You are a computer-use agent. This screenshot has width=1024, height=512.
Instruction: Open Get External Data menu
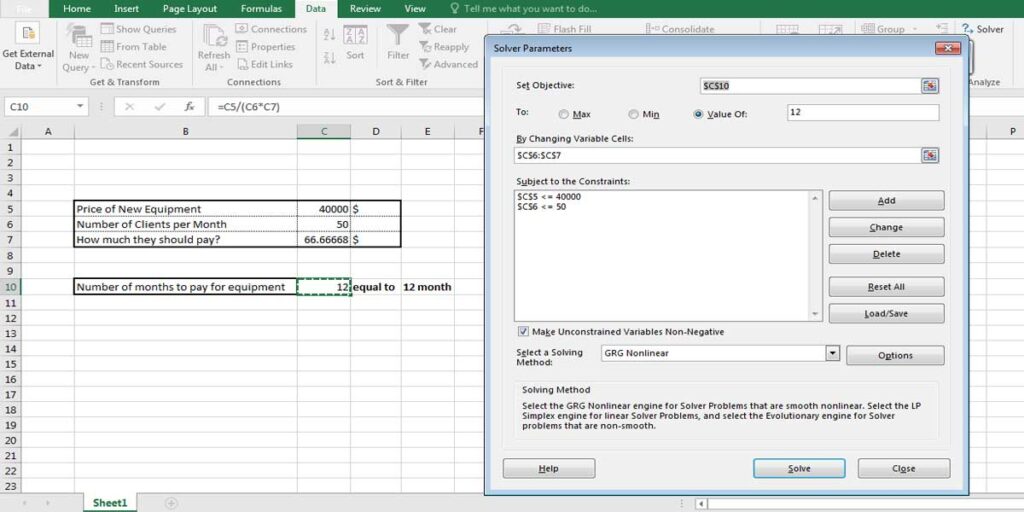pyautogui.click(x=28, y=48)
